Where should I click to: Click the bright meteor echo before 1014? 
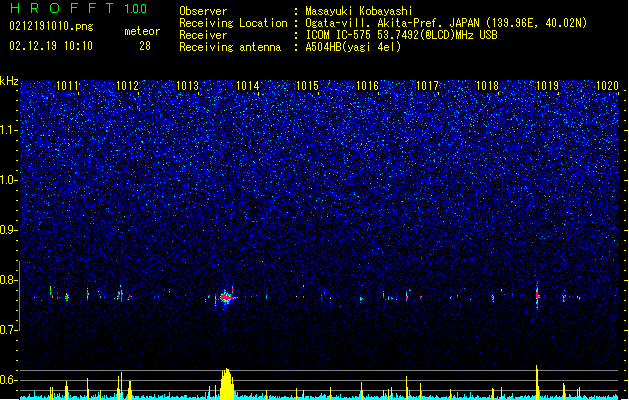(x=226, y=297)
